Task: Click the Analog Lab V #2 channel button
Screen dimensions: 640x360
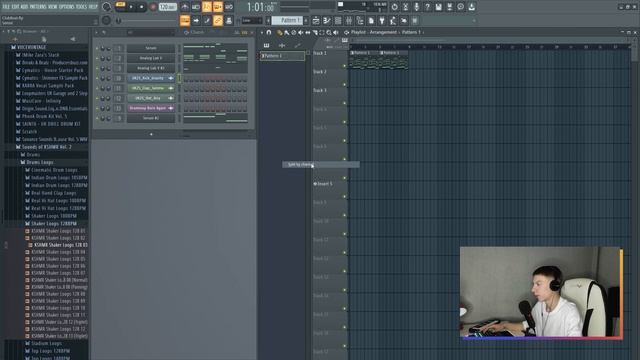Action: point(151,68)
